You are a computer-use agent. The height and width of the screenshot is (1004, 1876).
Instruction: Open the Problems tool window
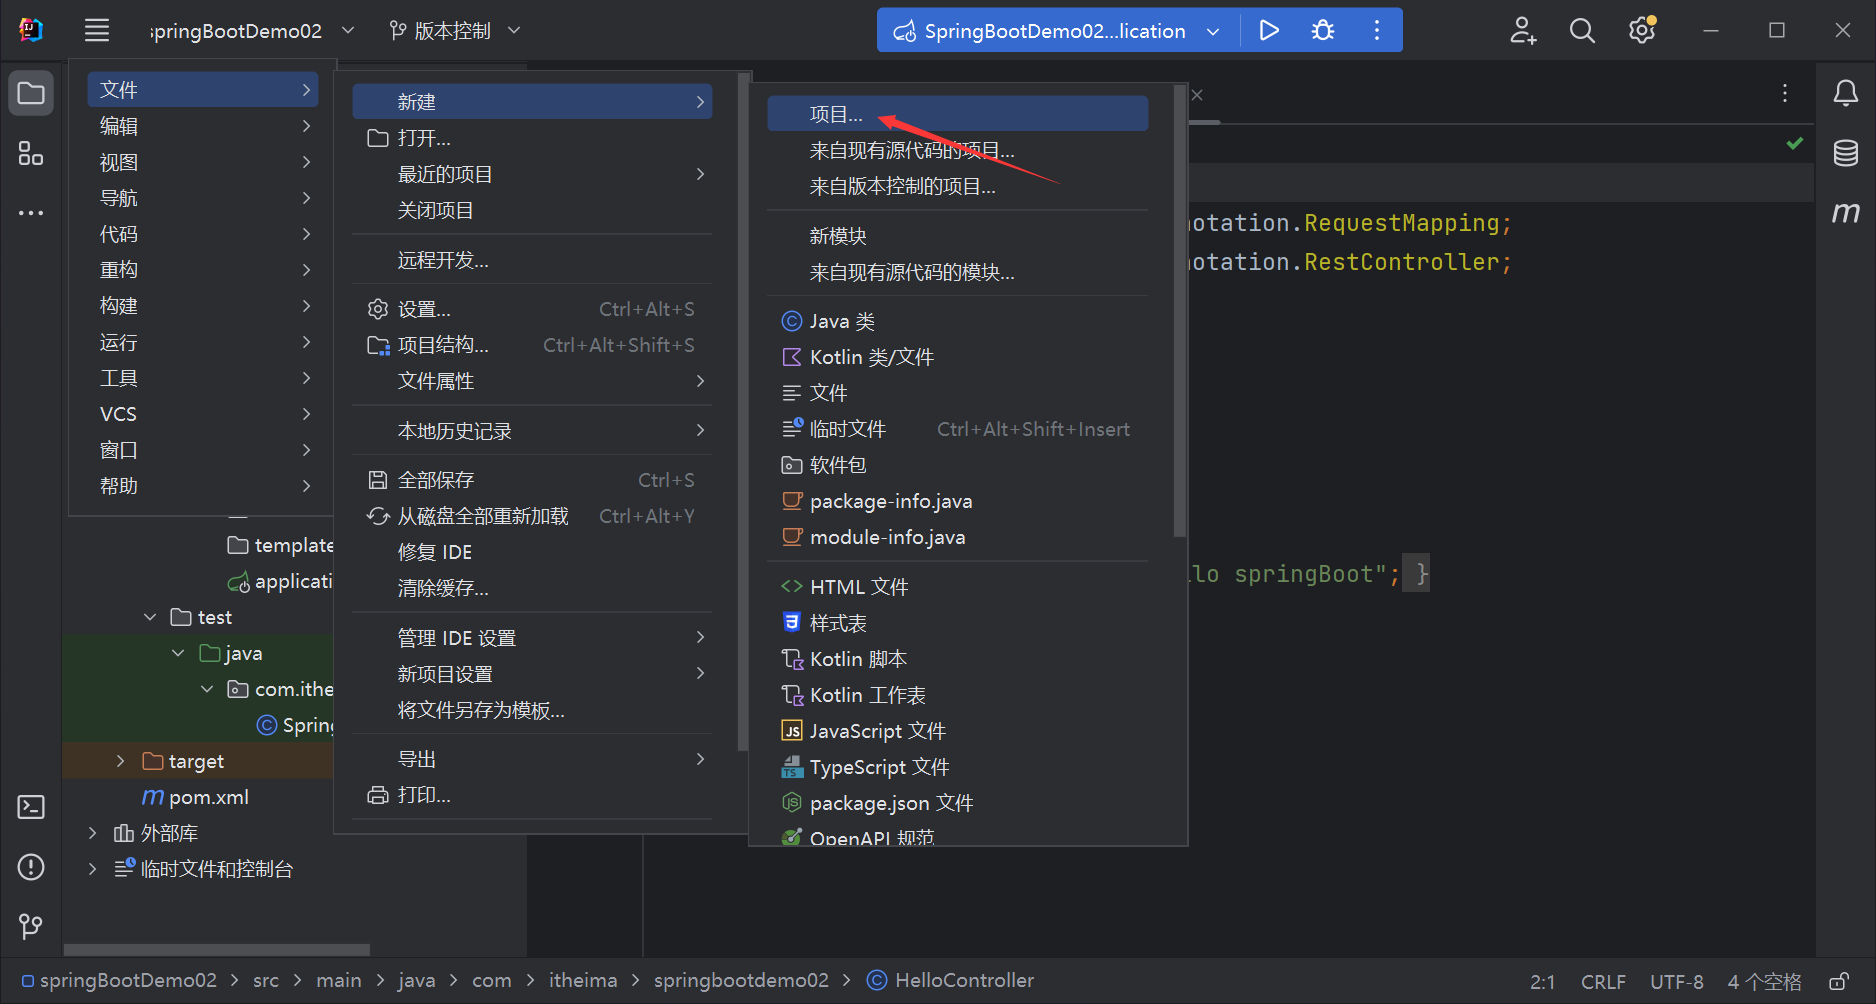pos(31,867)
